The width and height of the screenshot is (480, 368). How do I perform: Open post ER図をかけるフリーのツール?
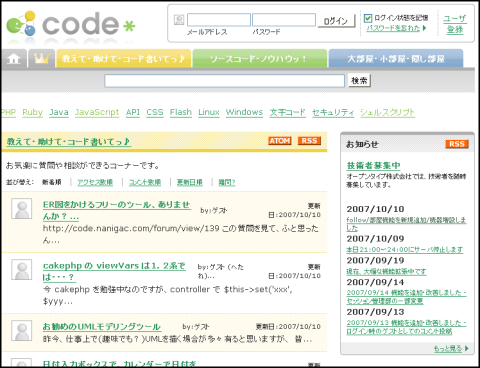click(x=116, y=210)
